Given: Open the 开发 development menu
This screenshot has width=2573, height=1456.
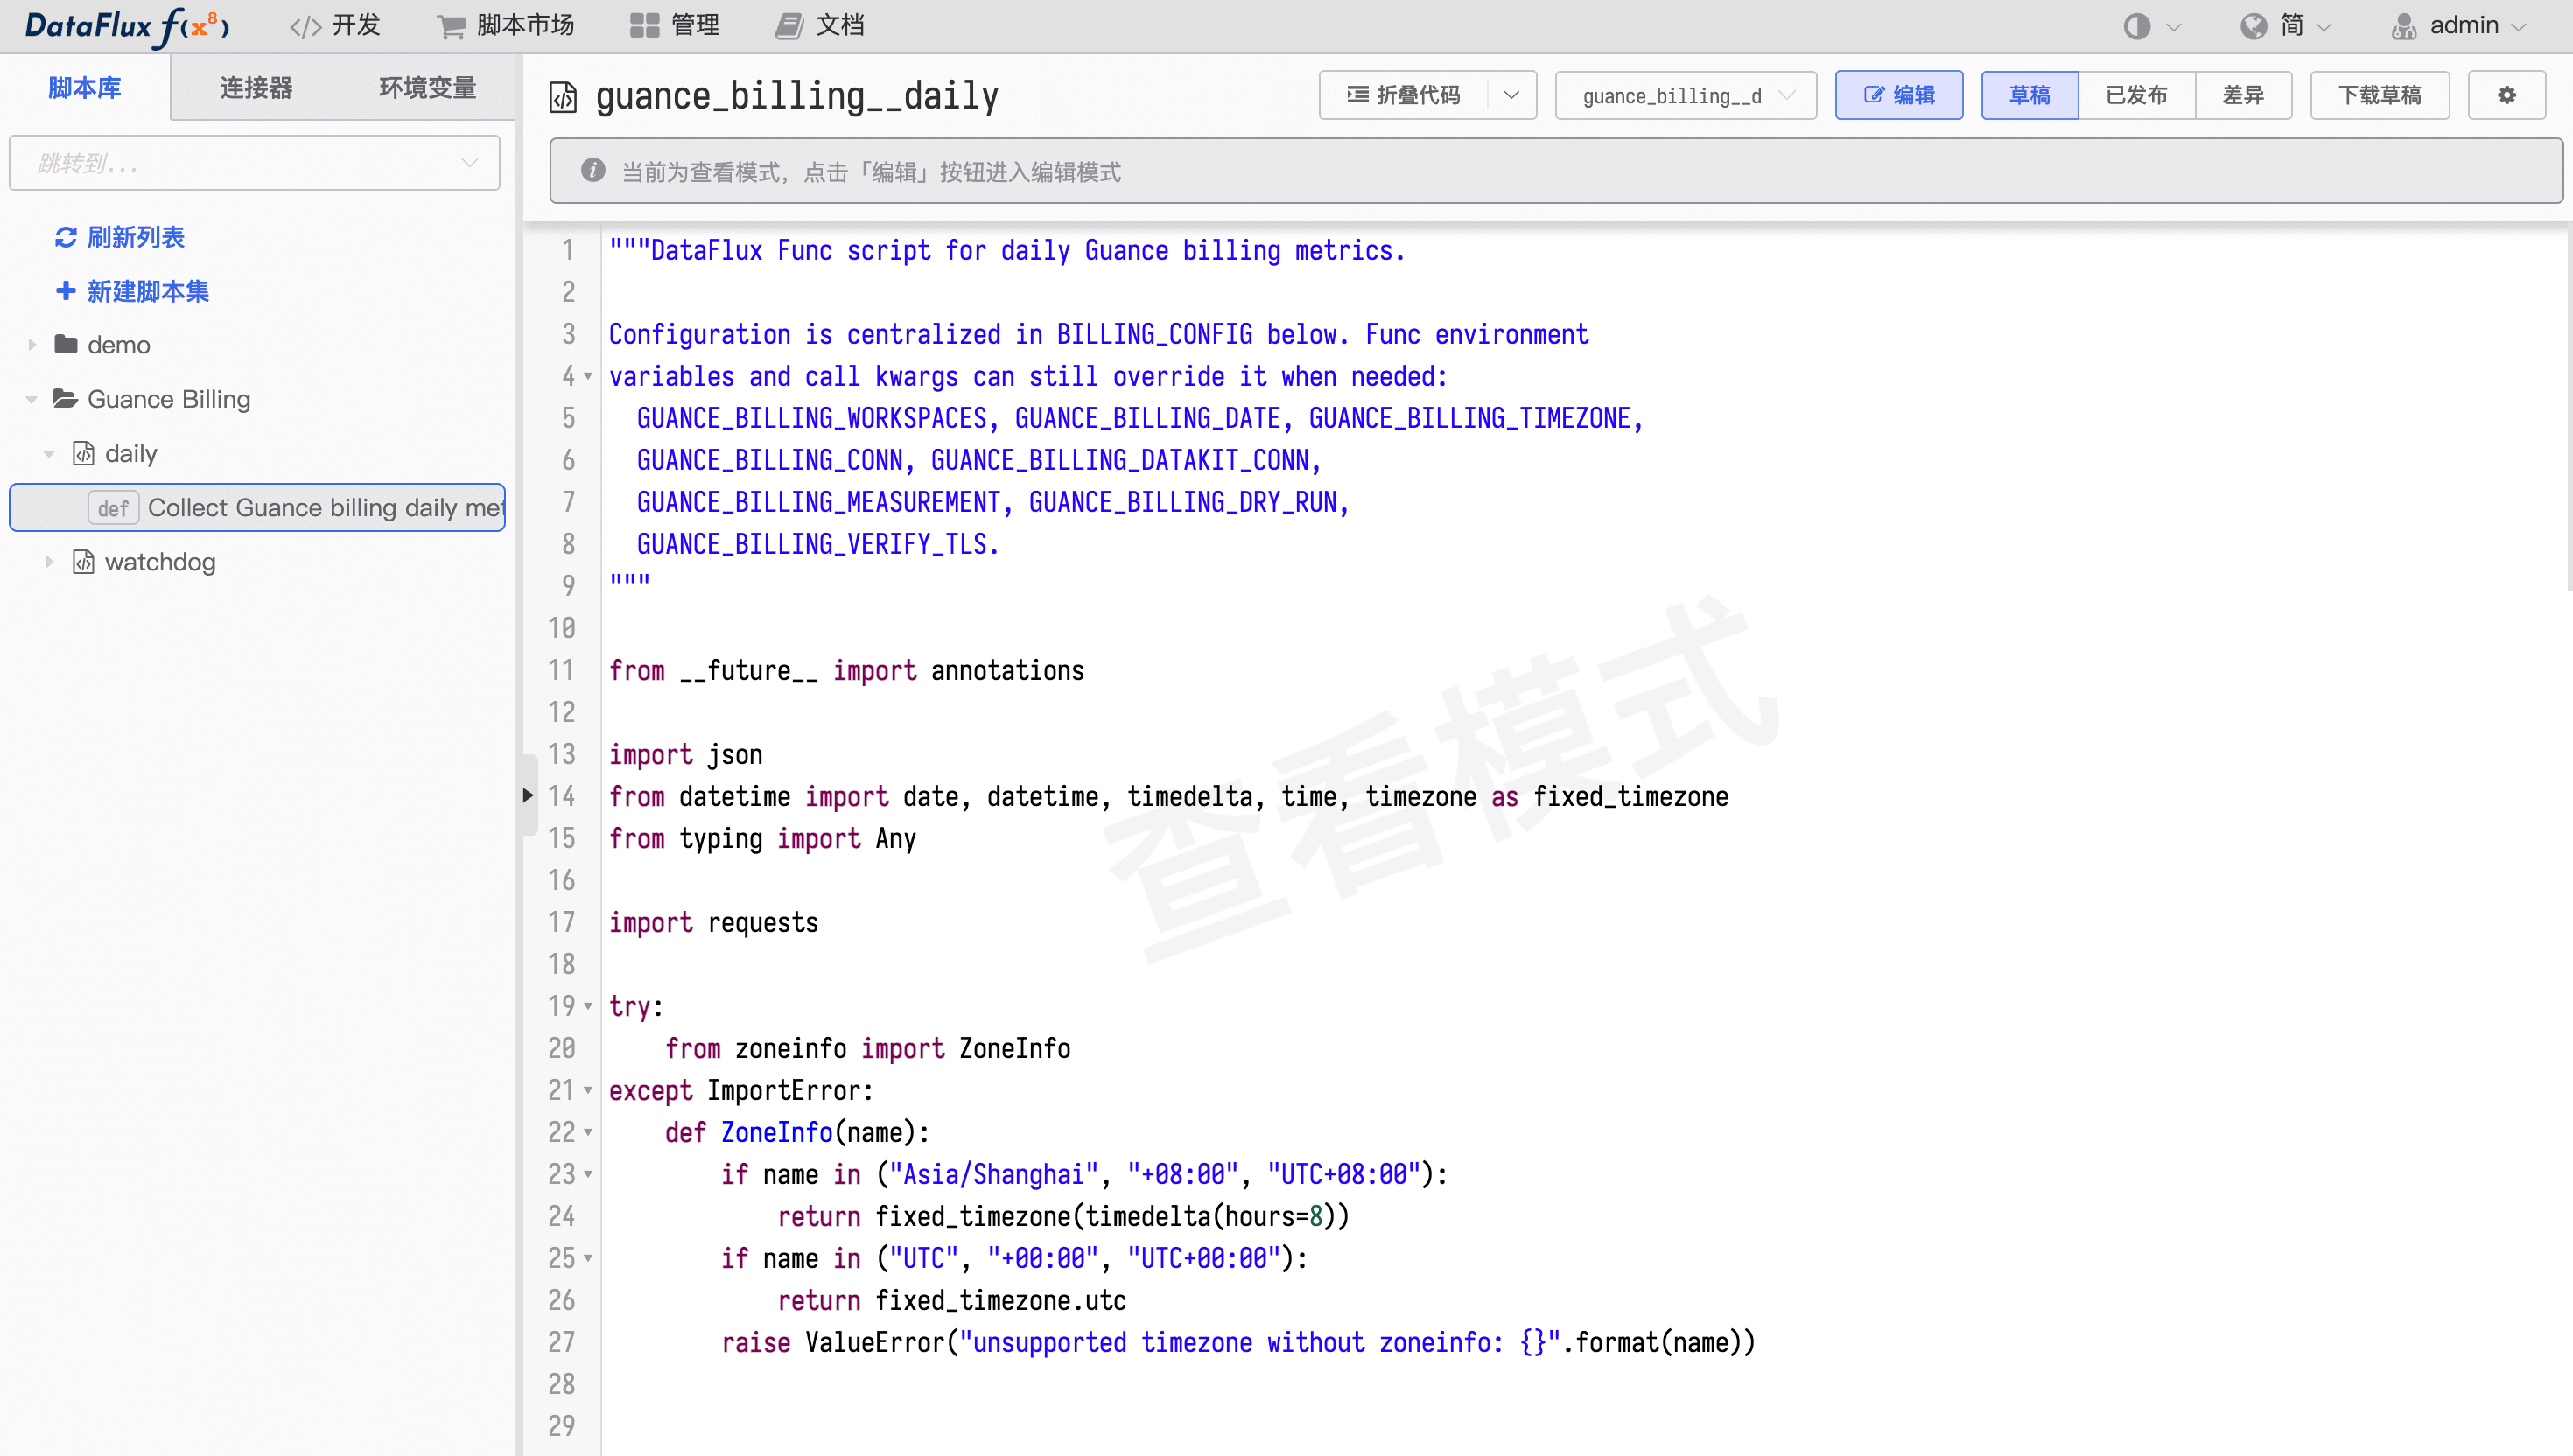Looking at the screenshot, I should 335,26.
